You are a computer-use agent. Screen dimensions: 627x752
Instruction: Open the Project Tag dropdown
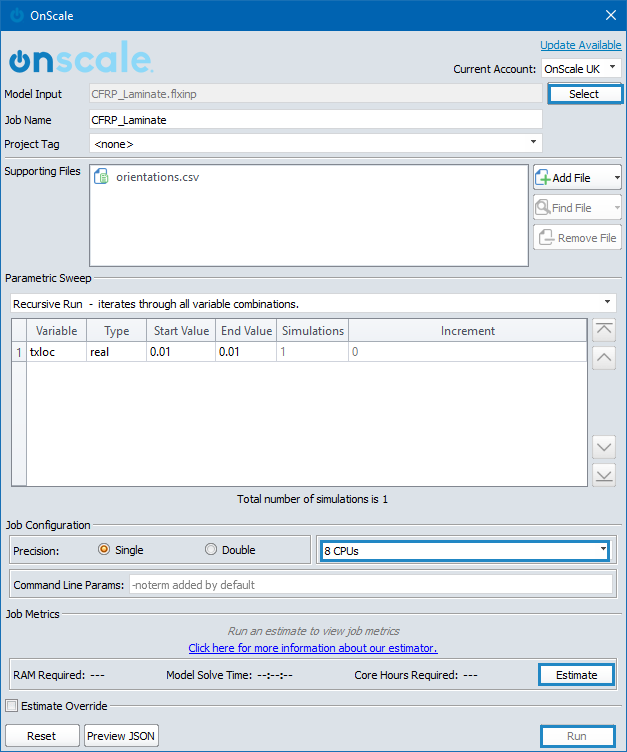[x=316, y=143]
